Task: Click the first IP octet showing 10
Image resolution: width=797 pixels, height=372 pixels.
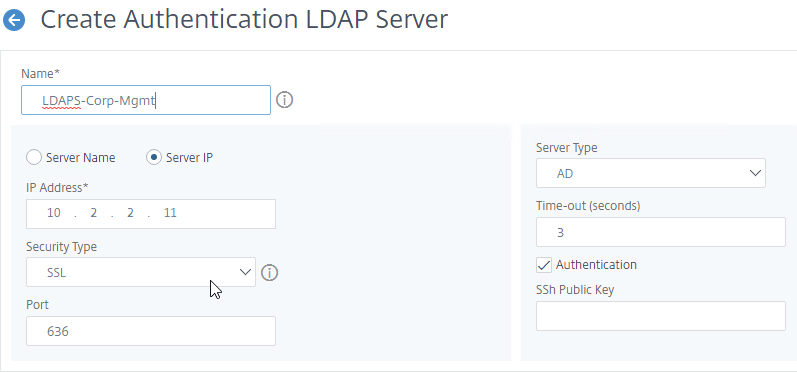Action: coord(54,213)
